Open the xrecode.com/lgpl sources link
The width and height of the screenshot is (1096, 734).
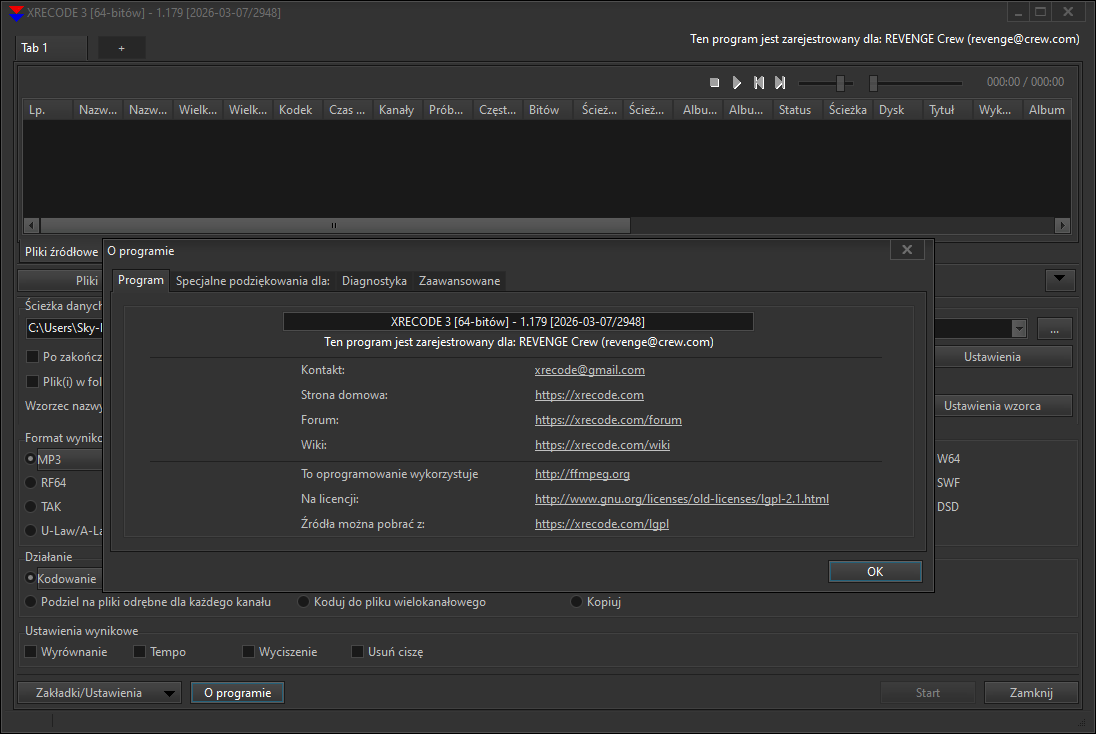(x=602, y=524)
